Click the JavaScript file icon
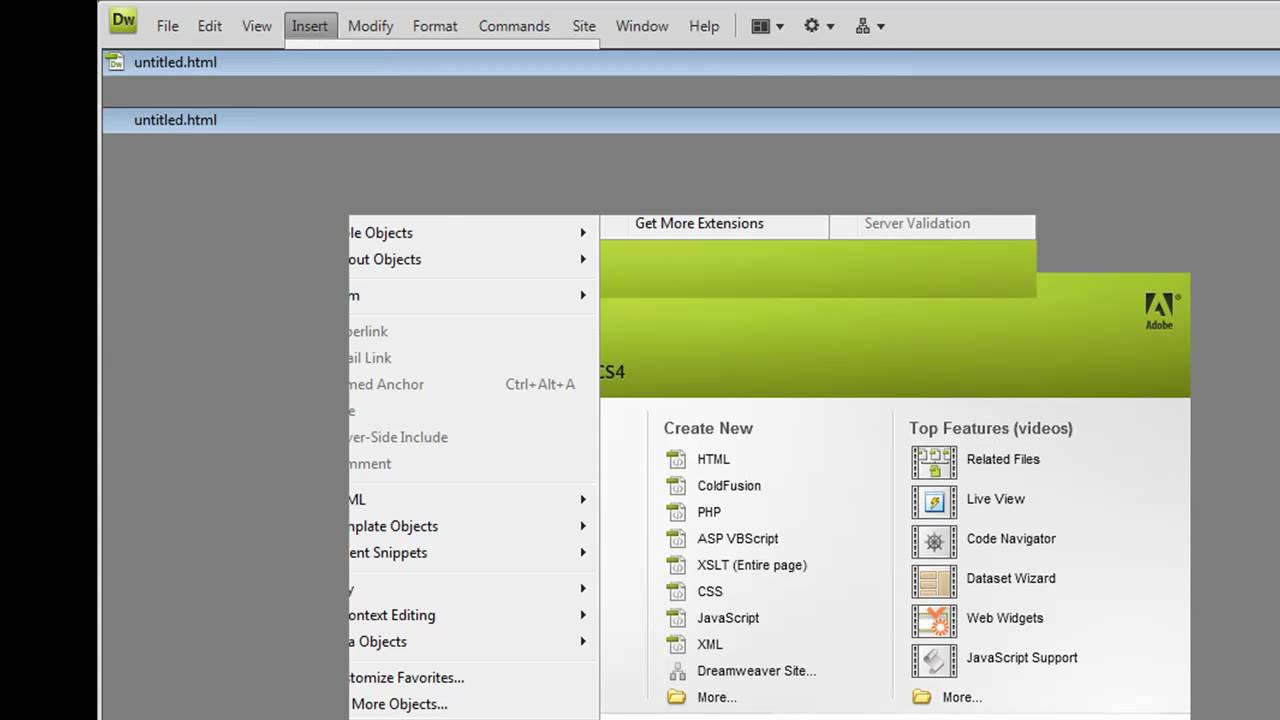The image size is (1280, 720). click(x=677, y=618)
